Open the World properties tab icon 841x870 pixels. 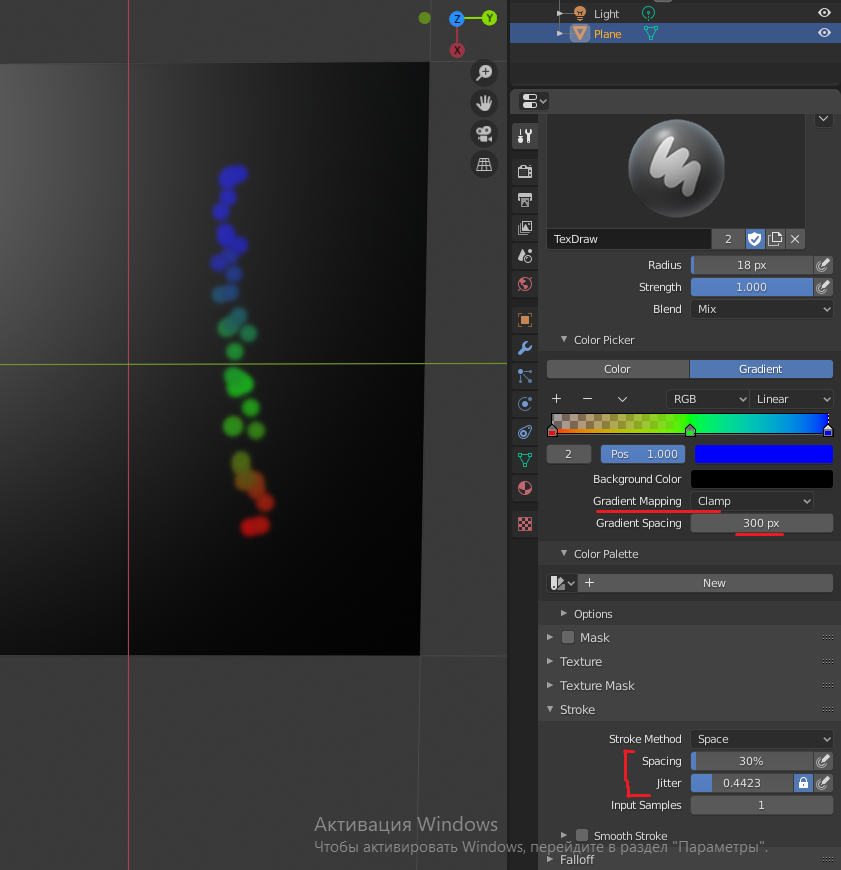pos(525,284)
